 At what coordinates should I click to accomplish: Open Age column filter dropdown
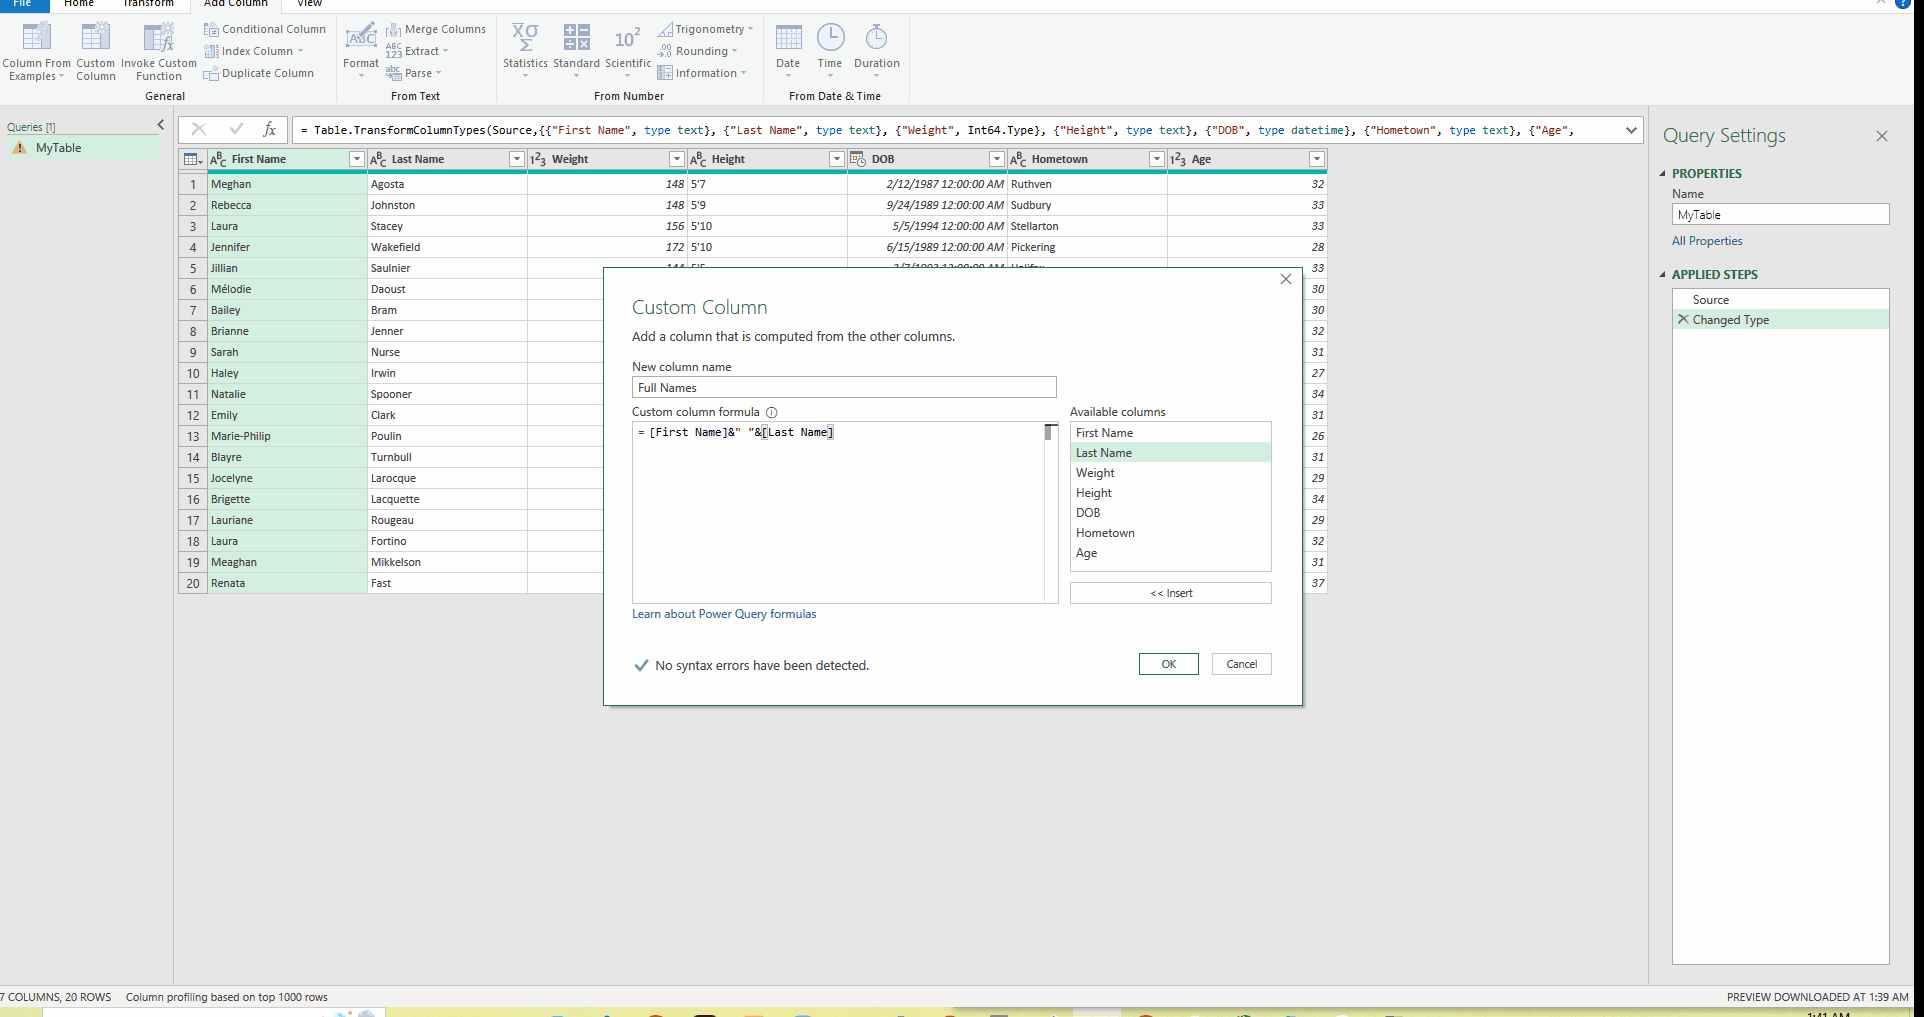(x=1316, y=159)
